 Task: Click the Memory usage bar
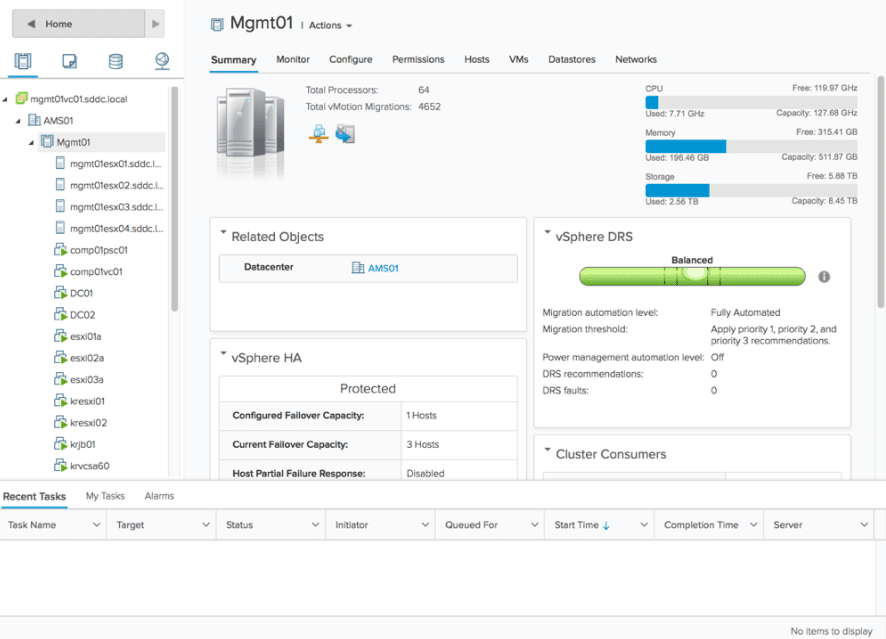coord(751,146)
